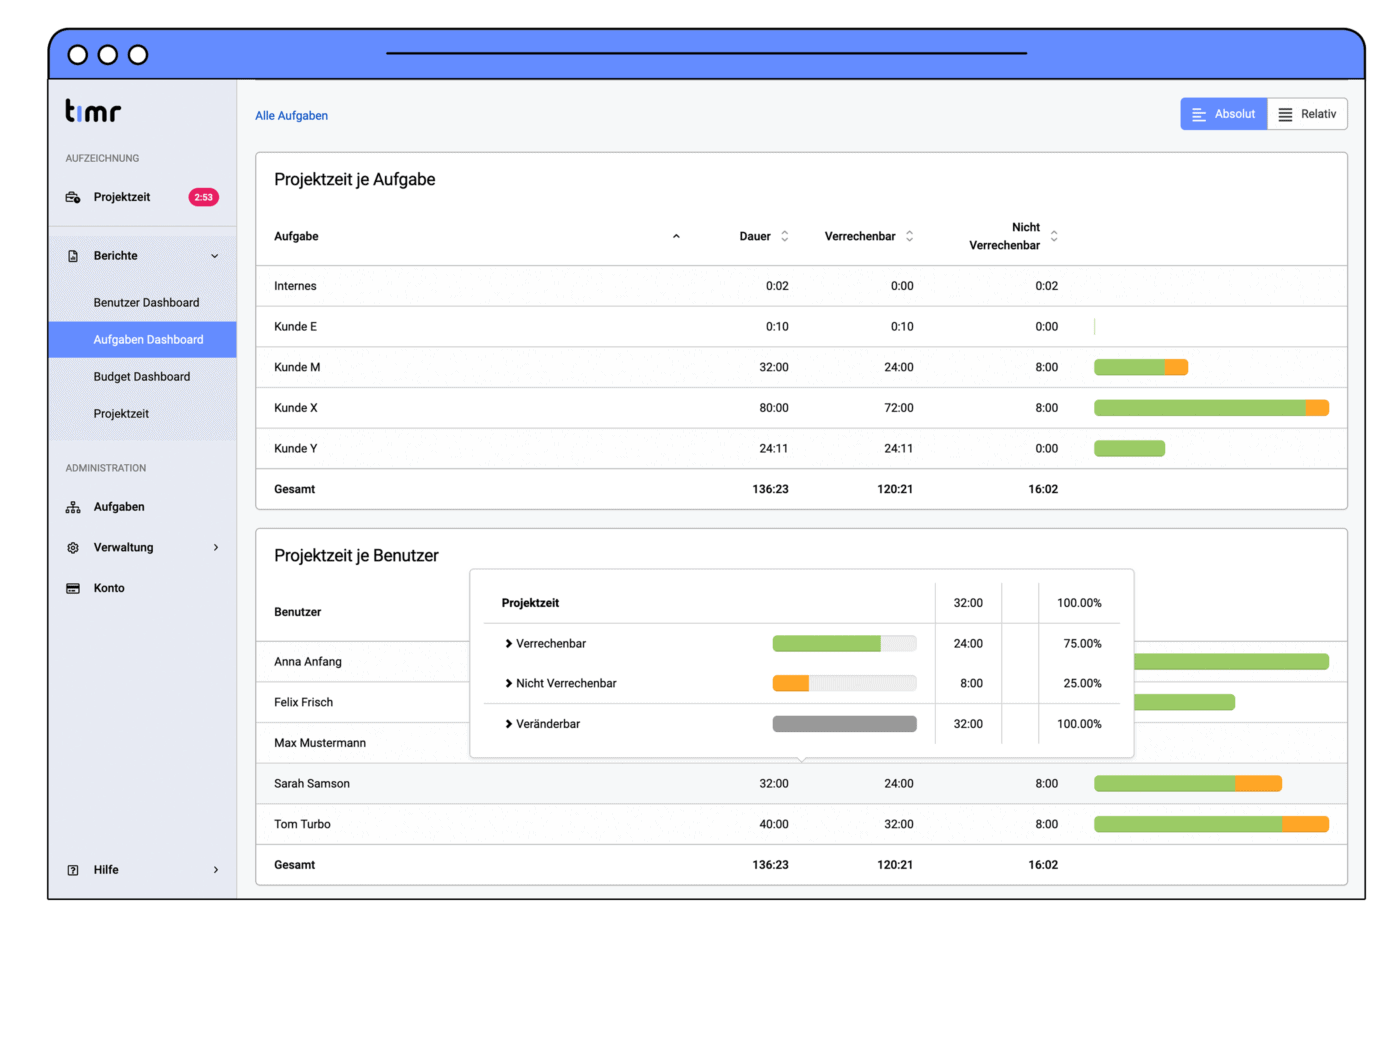Sort by Aufgabe column arrow
Image resolution: width=1400 pixels, height=1057 pixels.
[x=676, y=237]
